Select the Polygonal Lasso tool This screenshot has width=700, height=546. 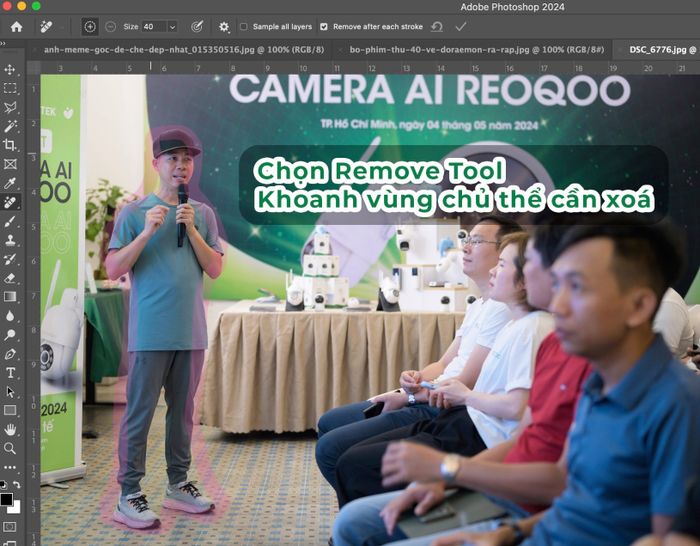pyautogui.click(x=10, y=107)
